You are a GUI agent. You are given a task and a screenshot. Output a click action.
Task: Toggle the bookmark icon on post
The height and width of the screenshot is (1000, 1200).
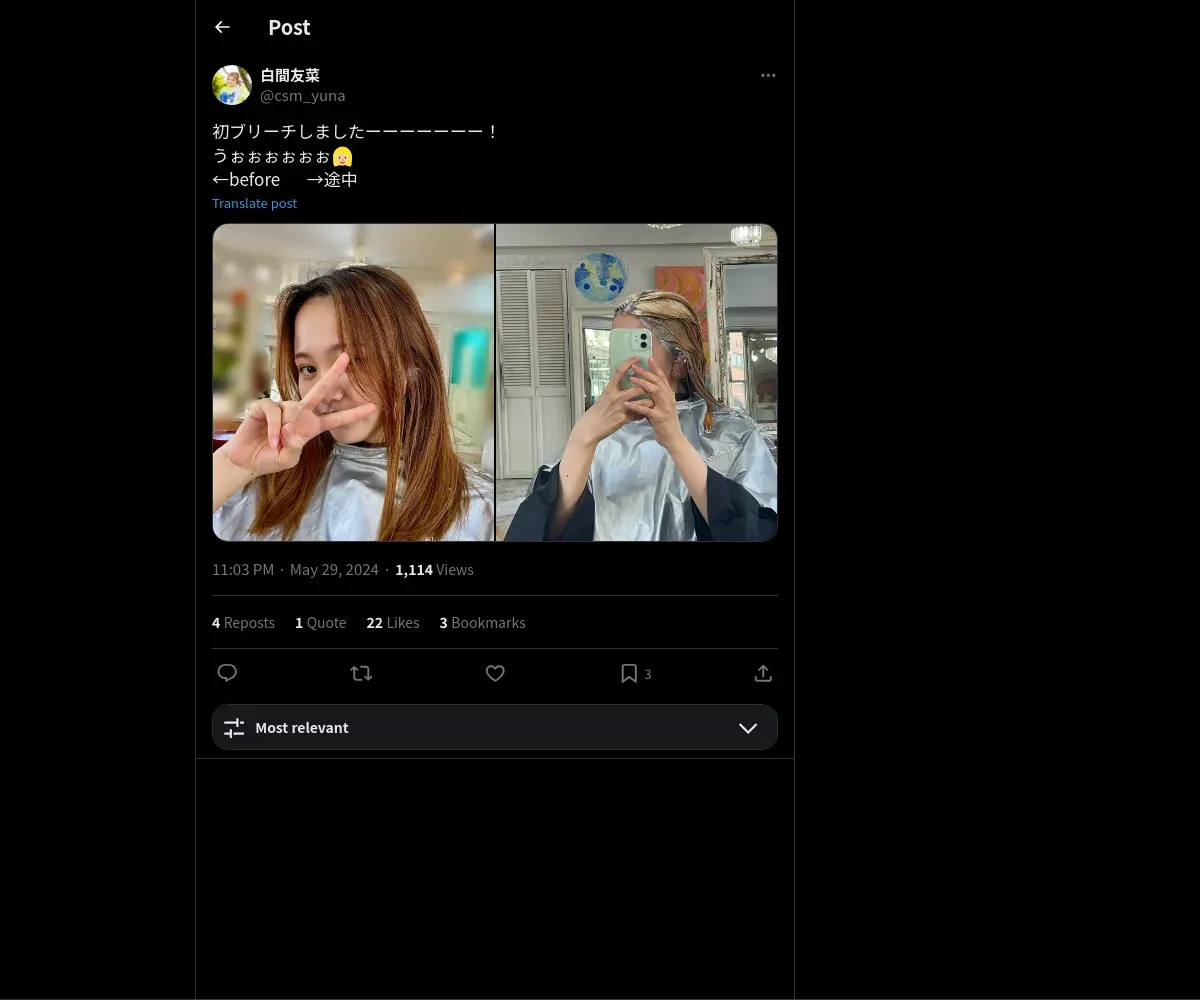tap(629, 673)
